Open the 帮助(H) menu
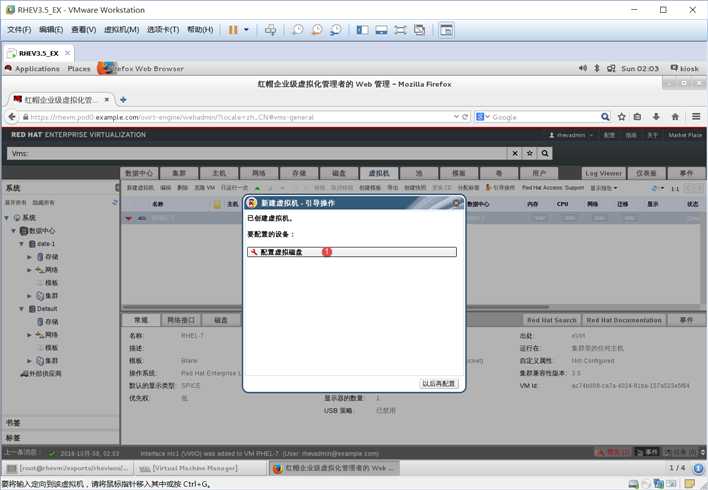 [x=200, y=30]
